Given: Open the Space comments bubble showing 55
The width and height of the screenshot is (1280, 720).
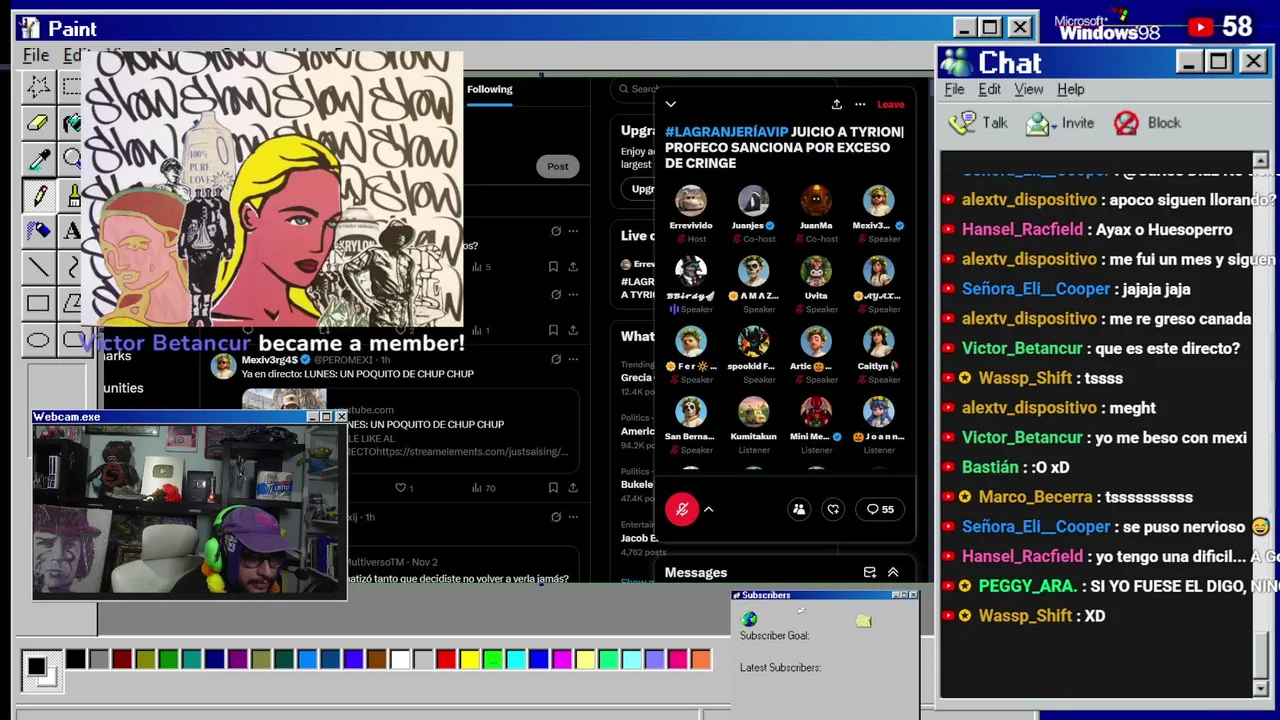Looking at the screenshot, I should [x=880, y=509].
